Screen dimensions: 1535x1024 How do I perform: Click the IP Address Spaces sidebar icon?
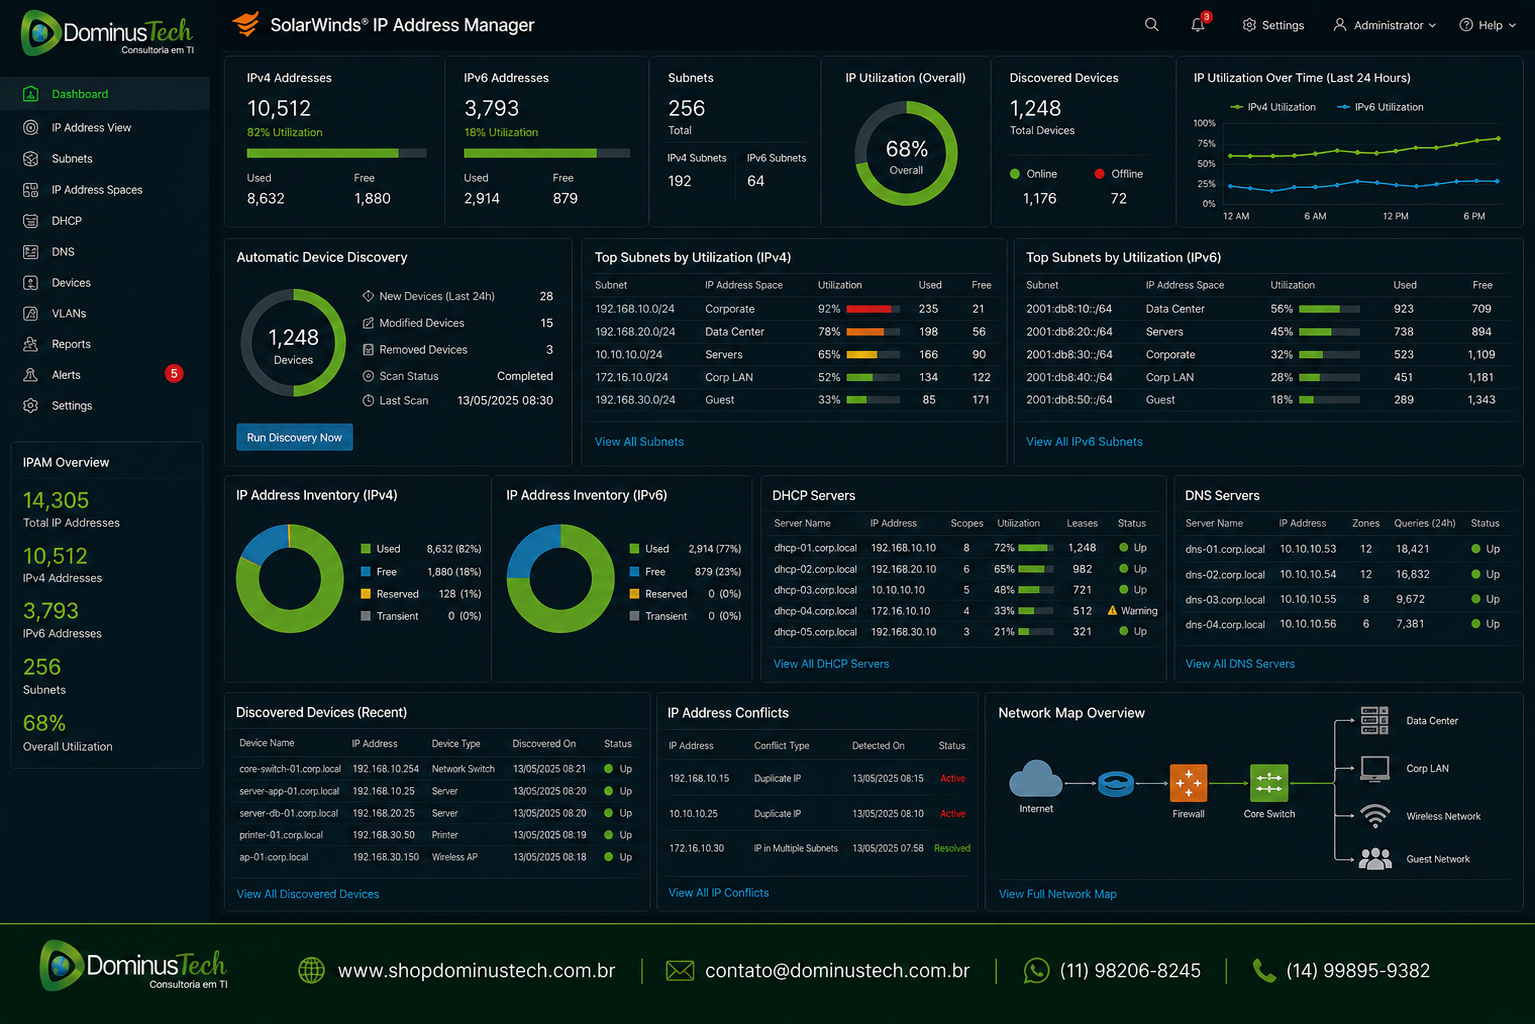(31, 189)
